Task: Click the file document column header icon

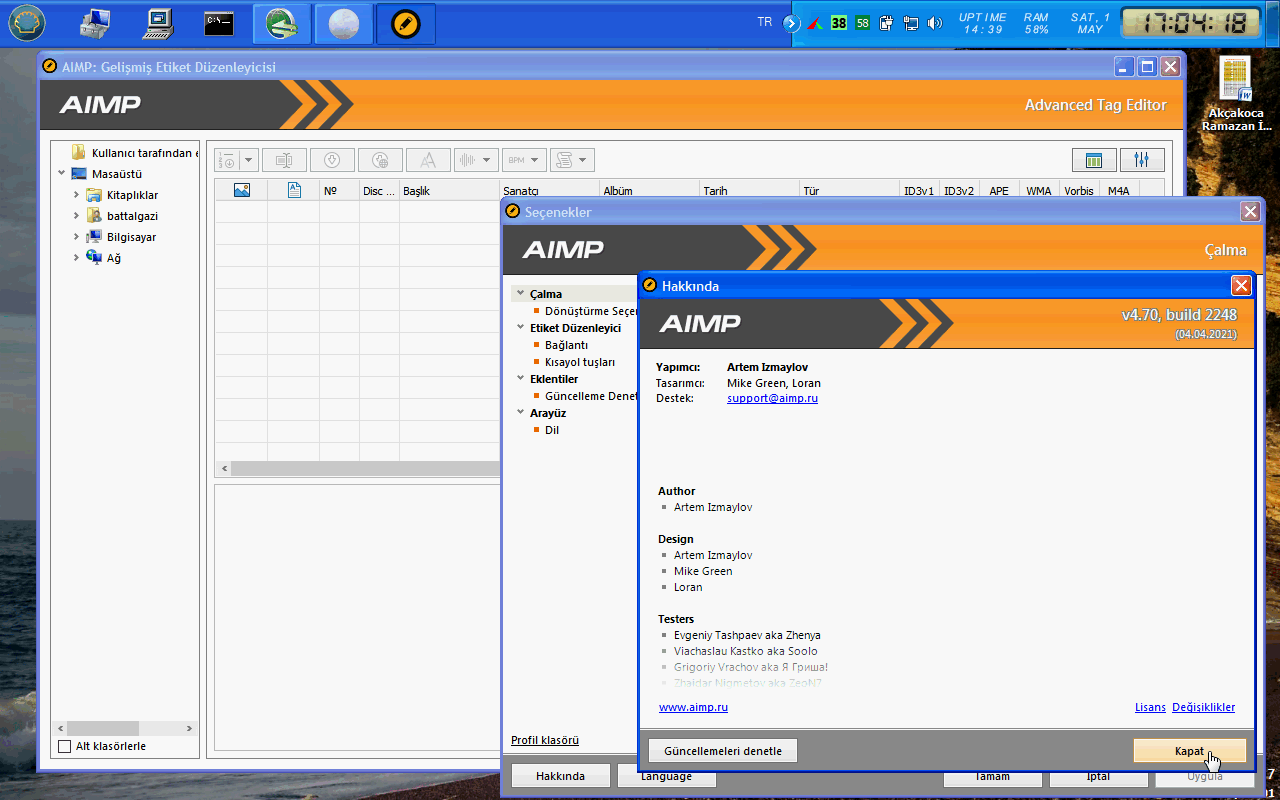Action: tap(294, 190)
